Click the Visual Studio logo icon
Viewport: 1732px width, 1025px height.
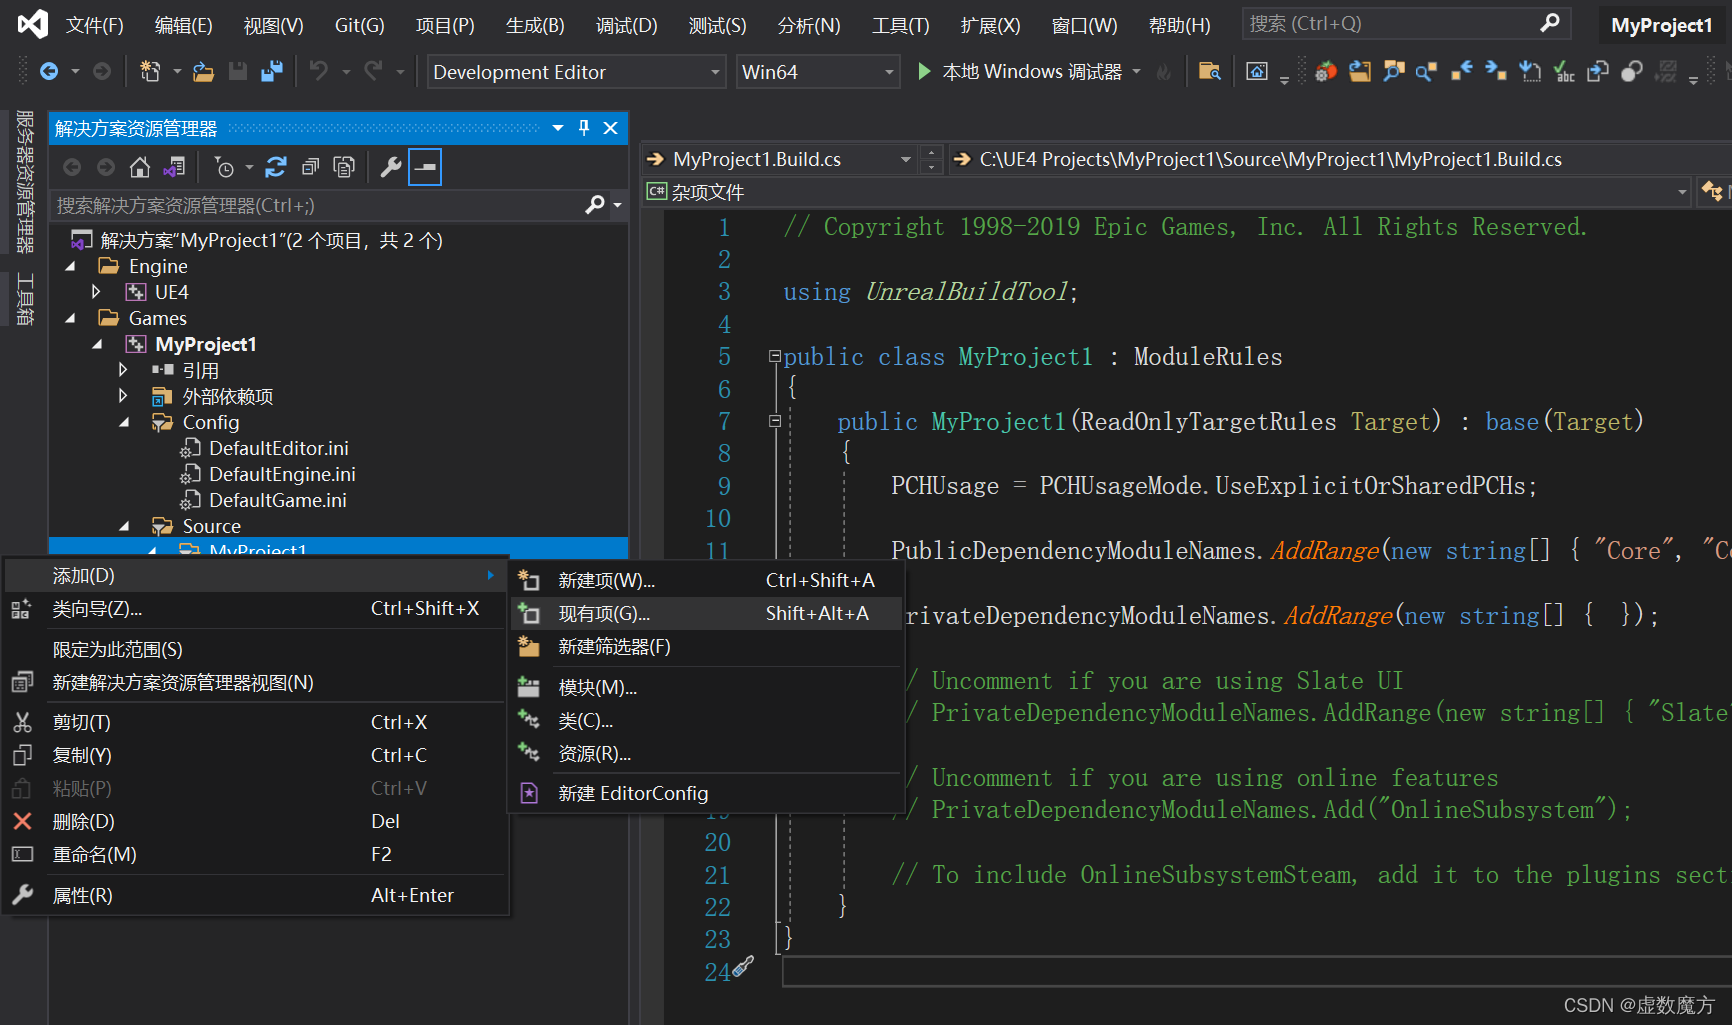coord(32,24)
